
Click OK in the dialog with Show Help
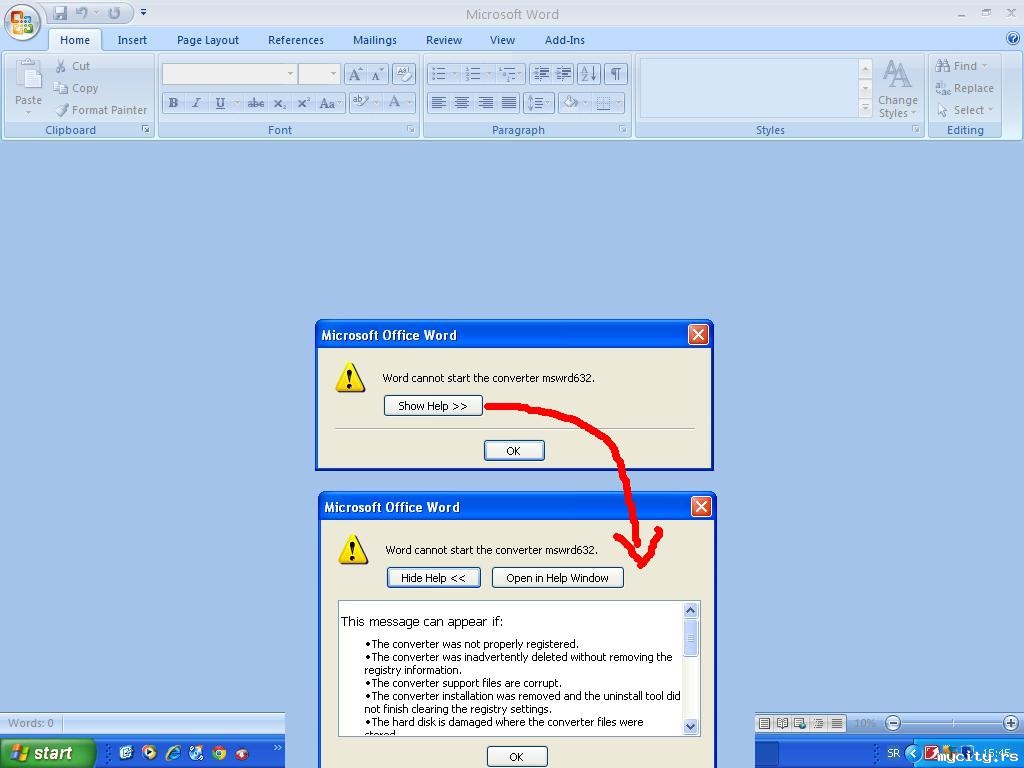[x=514, y=451]
